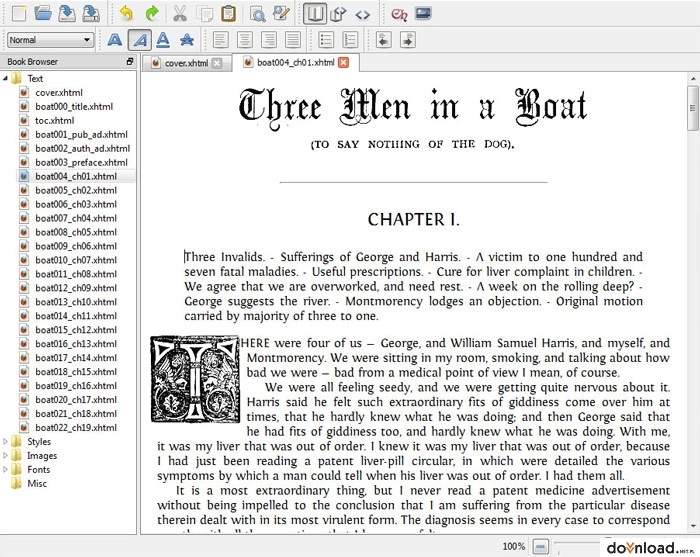Switch to Split View mode

(x=338, y=13)
